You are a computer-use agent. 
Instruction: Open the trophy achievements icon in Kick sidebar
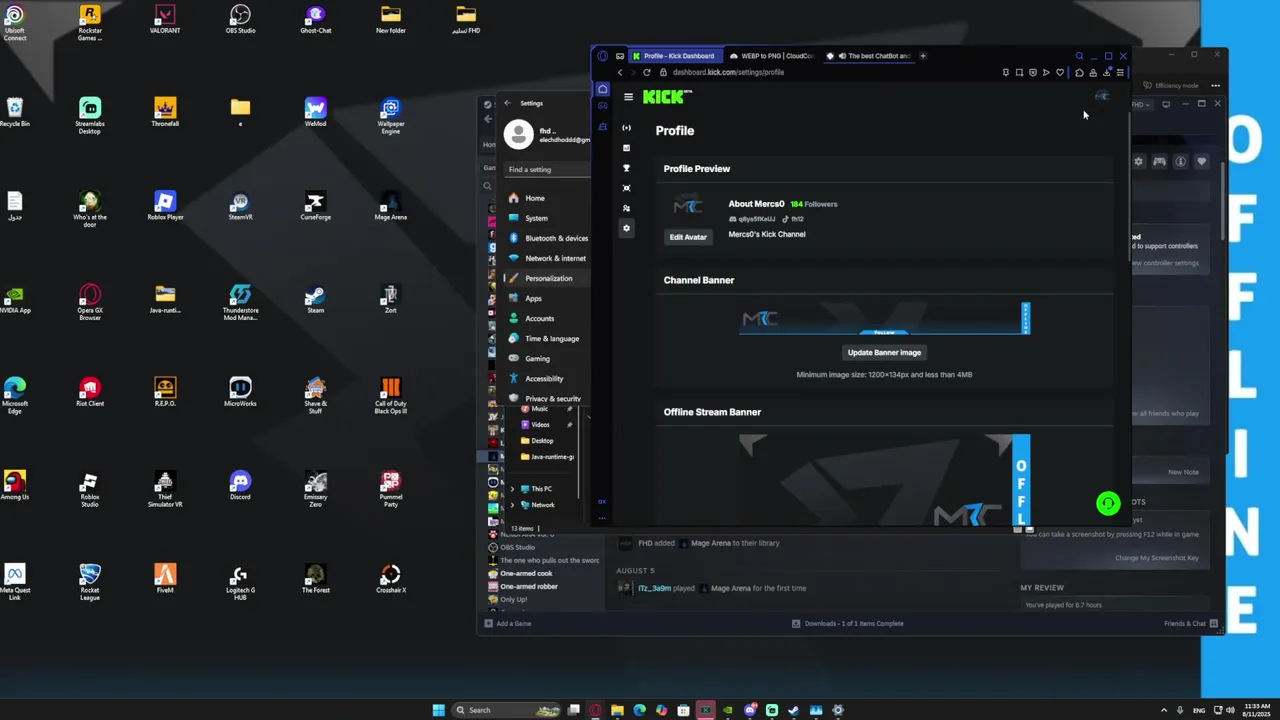[x=626, y=168]
